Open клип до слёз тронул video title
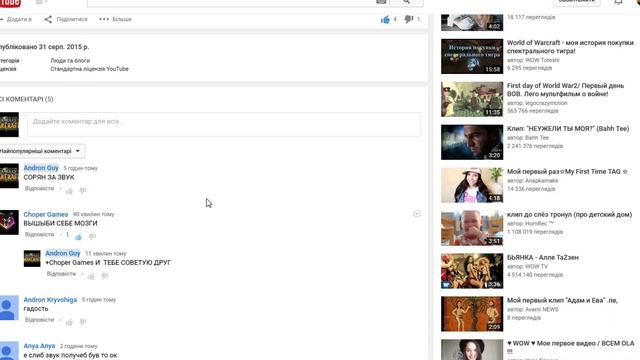Image resolution: width=640 pixels, height=360 pixels. click(x=569, y=214)
